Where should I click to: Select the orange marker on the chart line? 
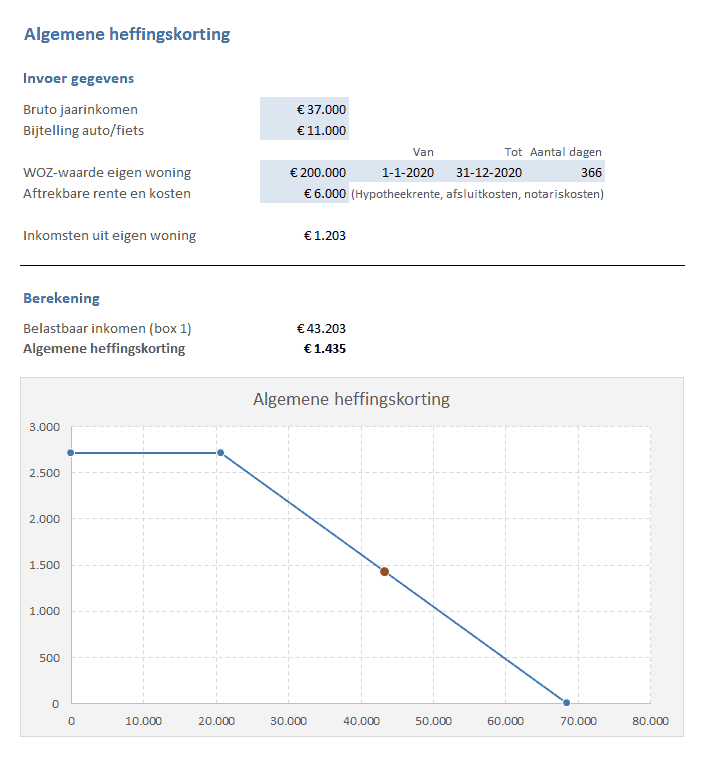click(x=384, y=572)
